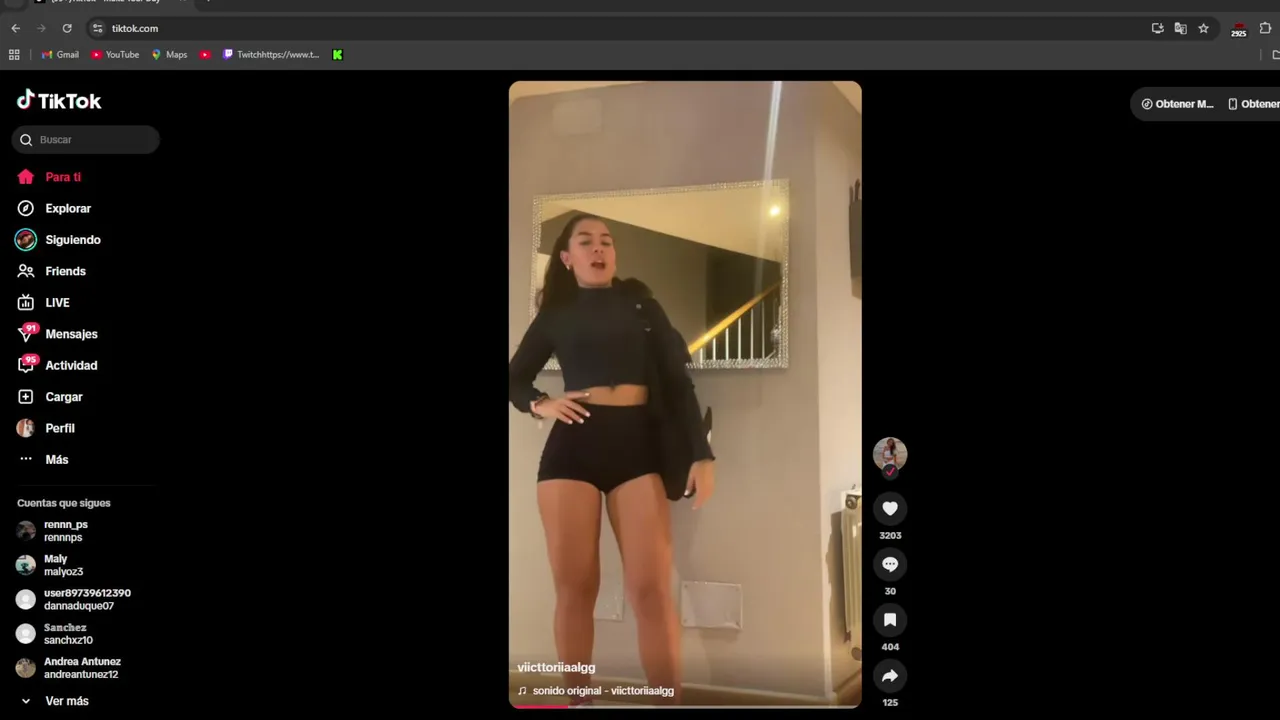Open user89739612390 account
Viewport: 1280px width, 720px height.
(87, 599)
